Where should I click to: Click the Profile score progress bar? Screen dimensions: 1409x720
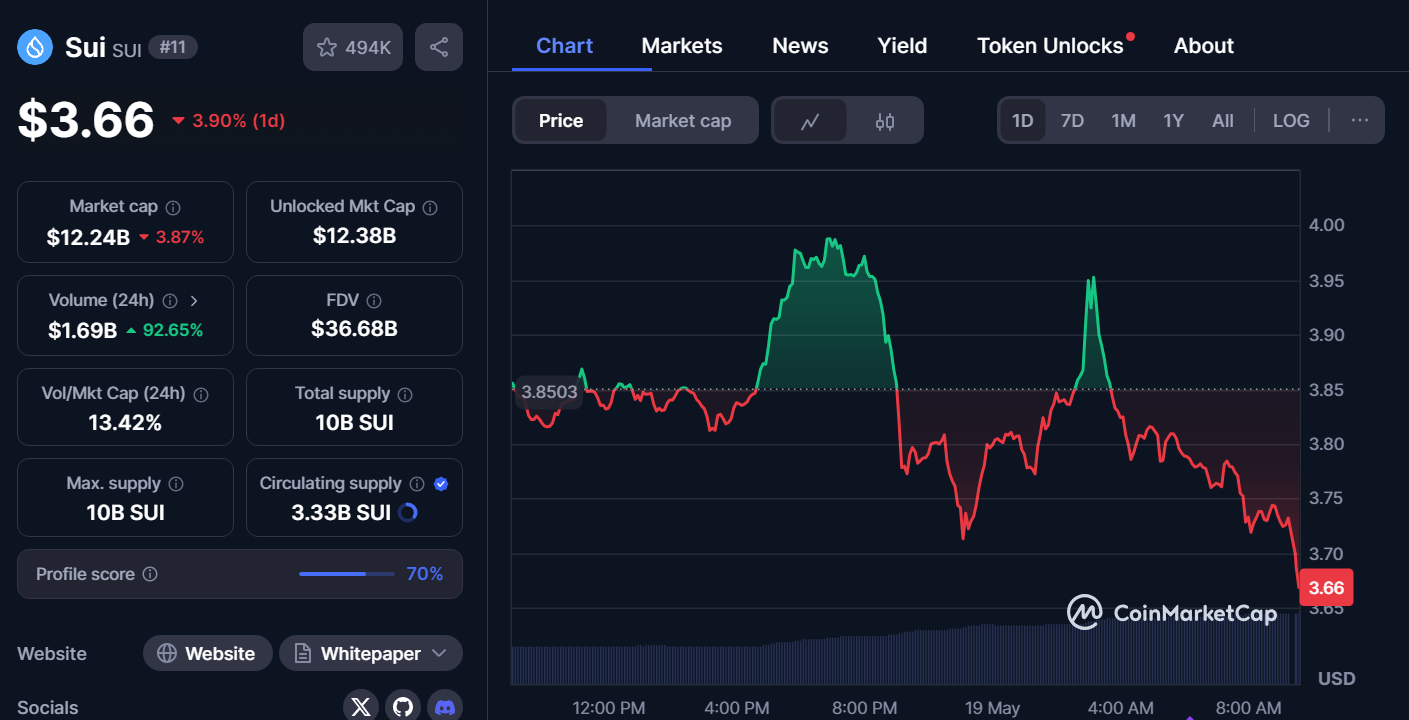coord(346,574)
